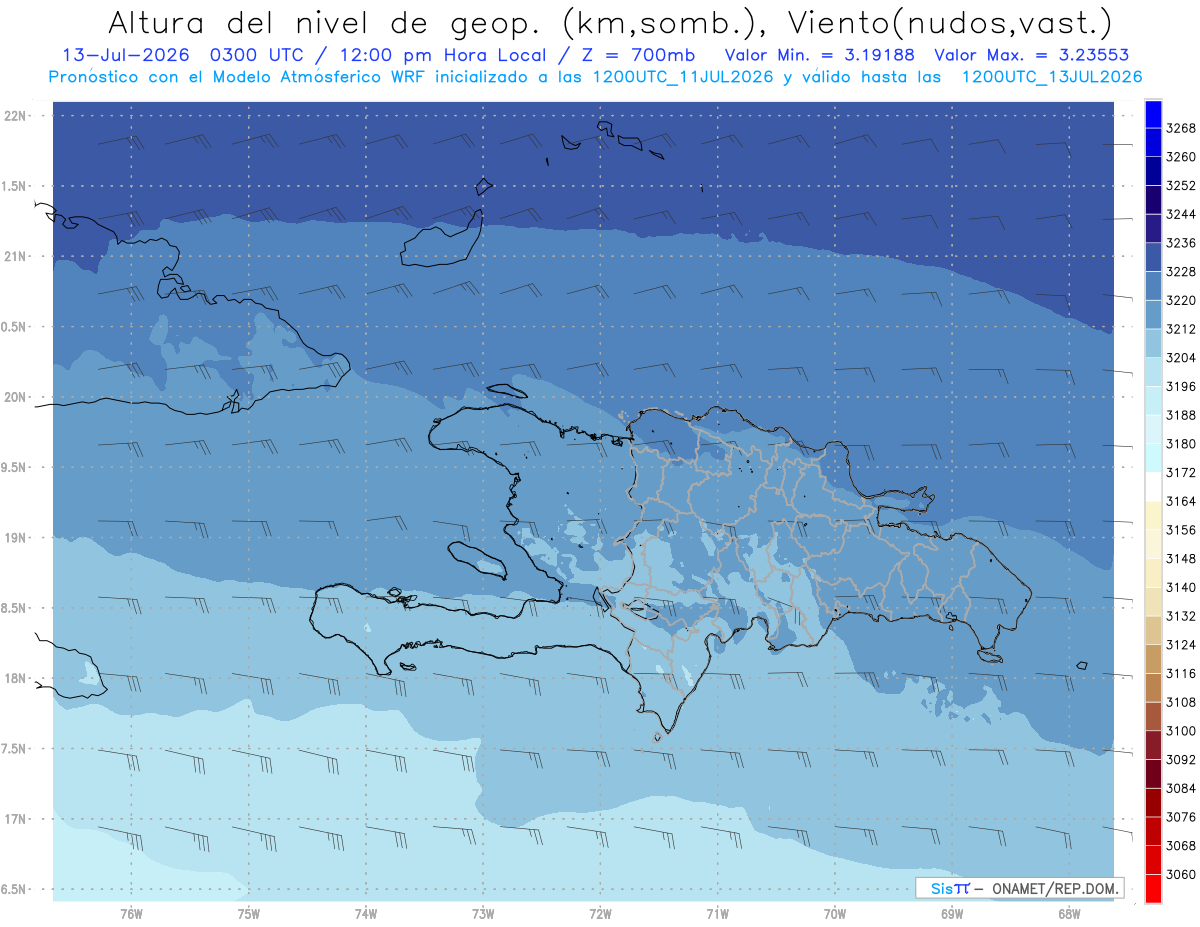Click the '18N' latitude label
The height and width of the screenshot is (927, 1200).
(16, 678)
